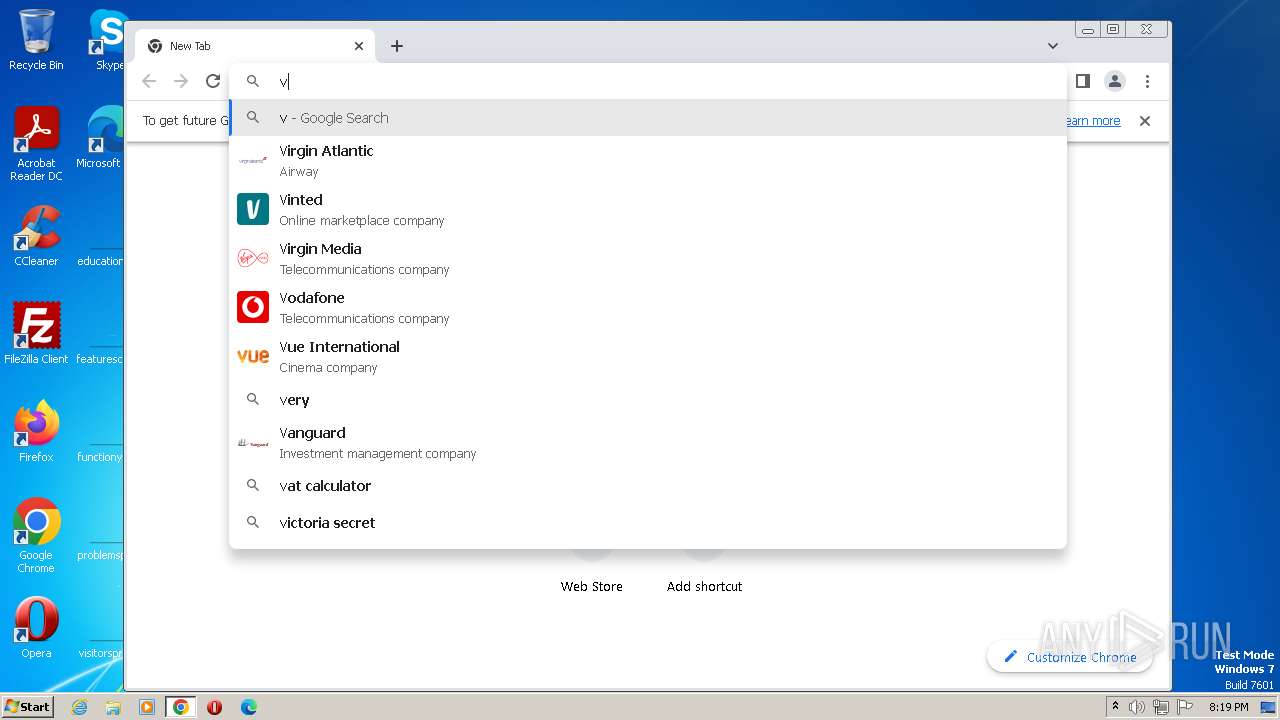Show hidden system tray icons
Viewport: 1280px width, 720px height.
1116,707
